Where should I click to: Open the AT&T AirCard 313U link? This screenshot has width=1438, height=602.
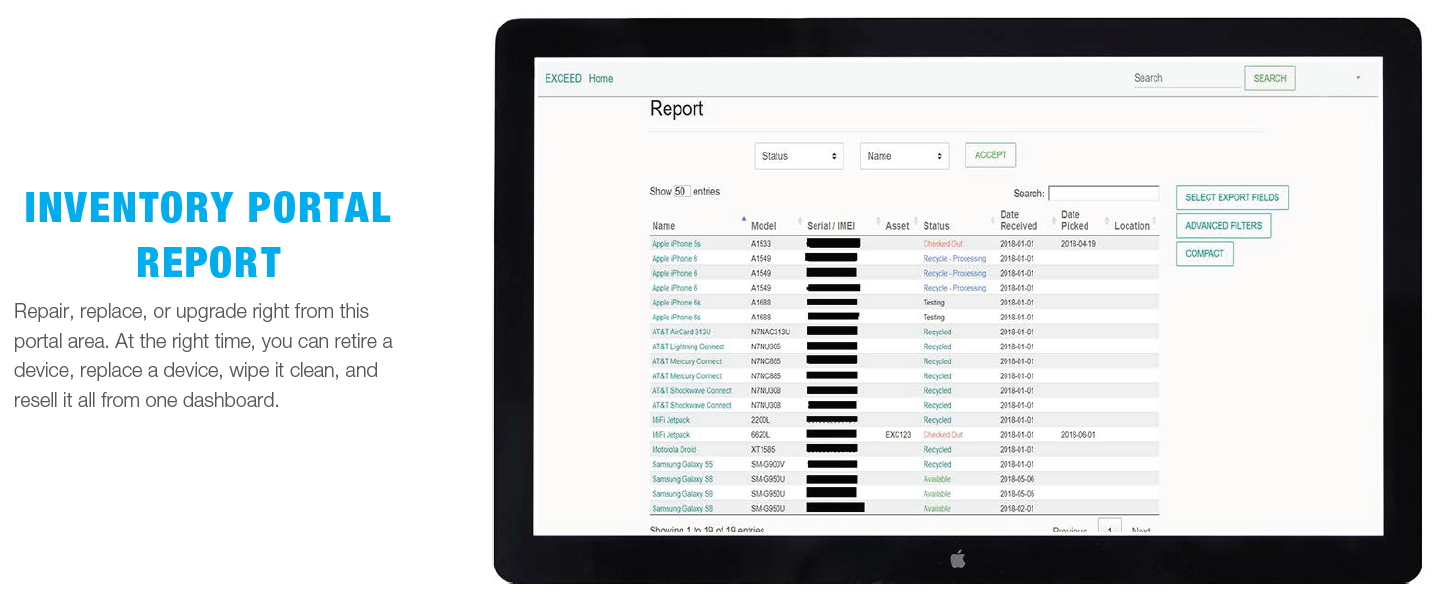coord(681,332)
